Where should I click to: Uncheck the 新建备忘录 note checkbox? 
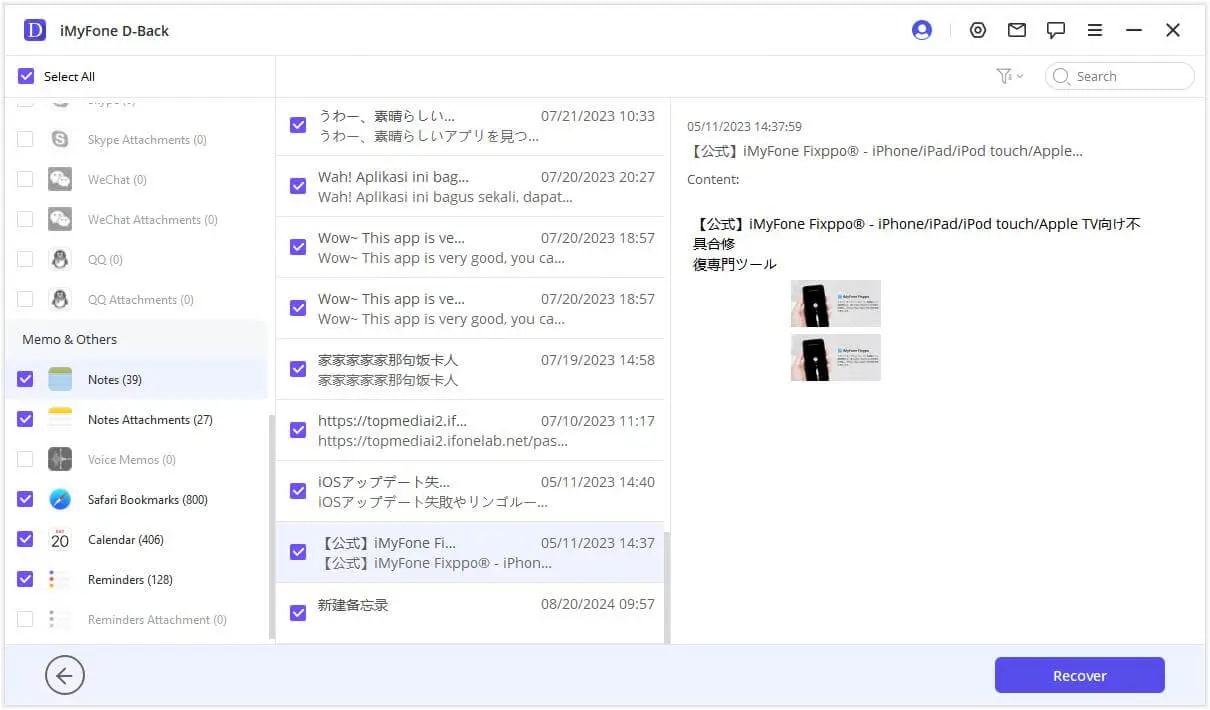pyautogui.click(x=298, y=613)
